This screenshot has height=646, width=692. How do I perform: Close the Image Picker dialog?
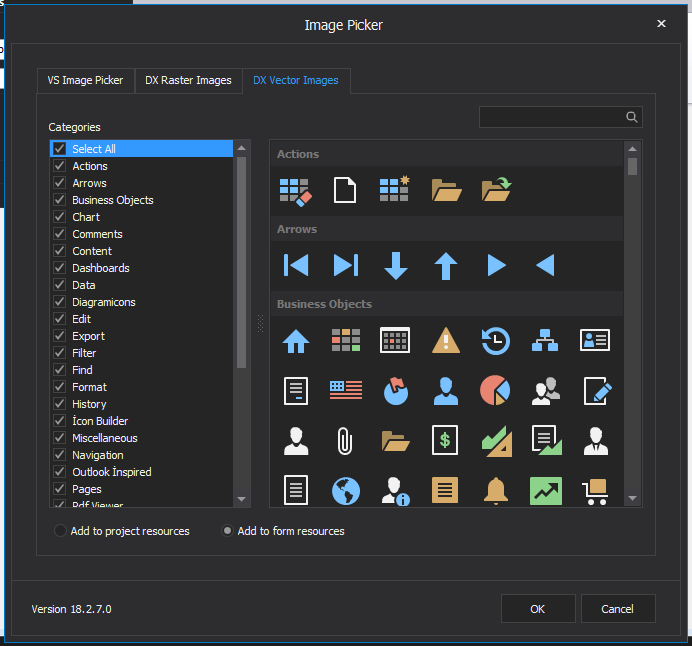[661, 23]
